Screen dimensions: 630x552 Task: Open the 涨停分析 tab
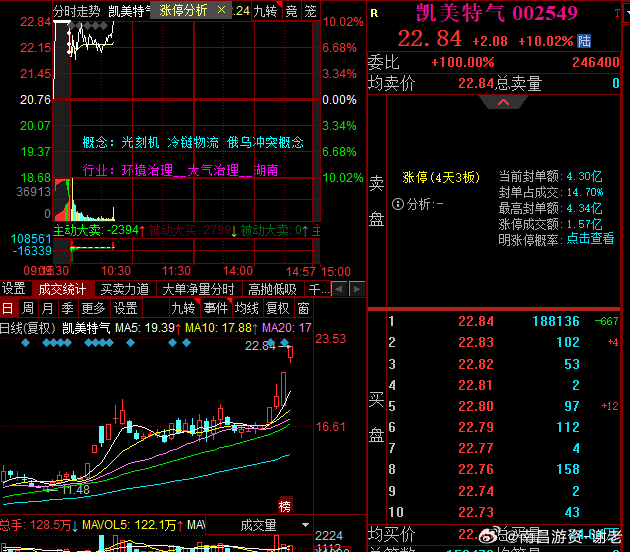[183, 10]
